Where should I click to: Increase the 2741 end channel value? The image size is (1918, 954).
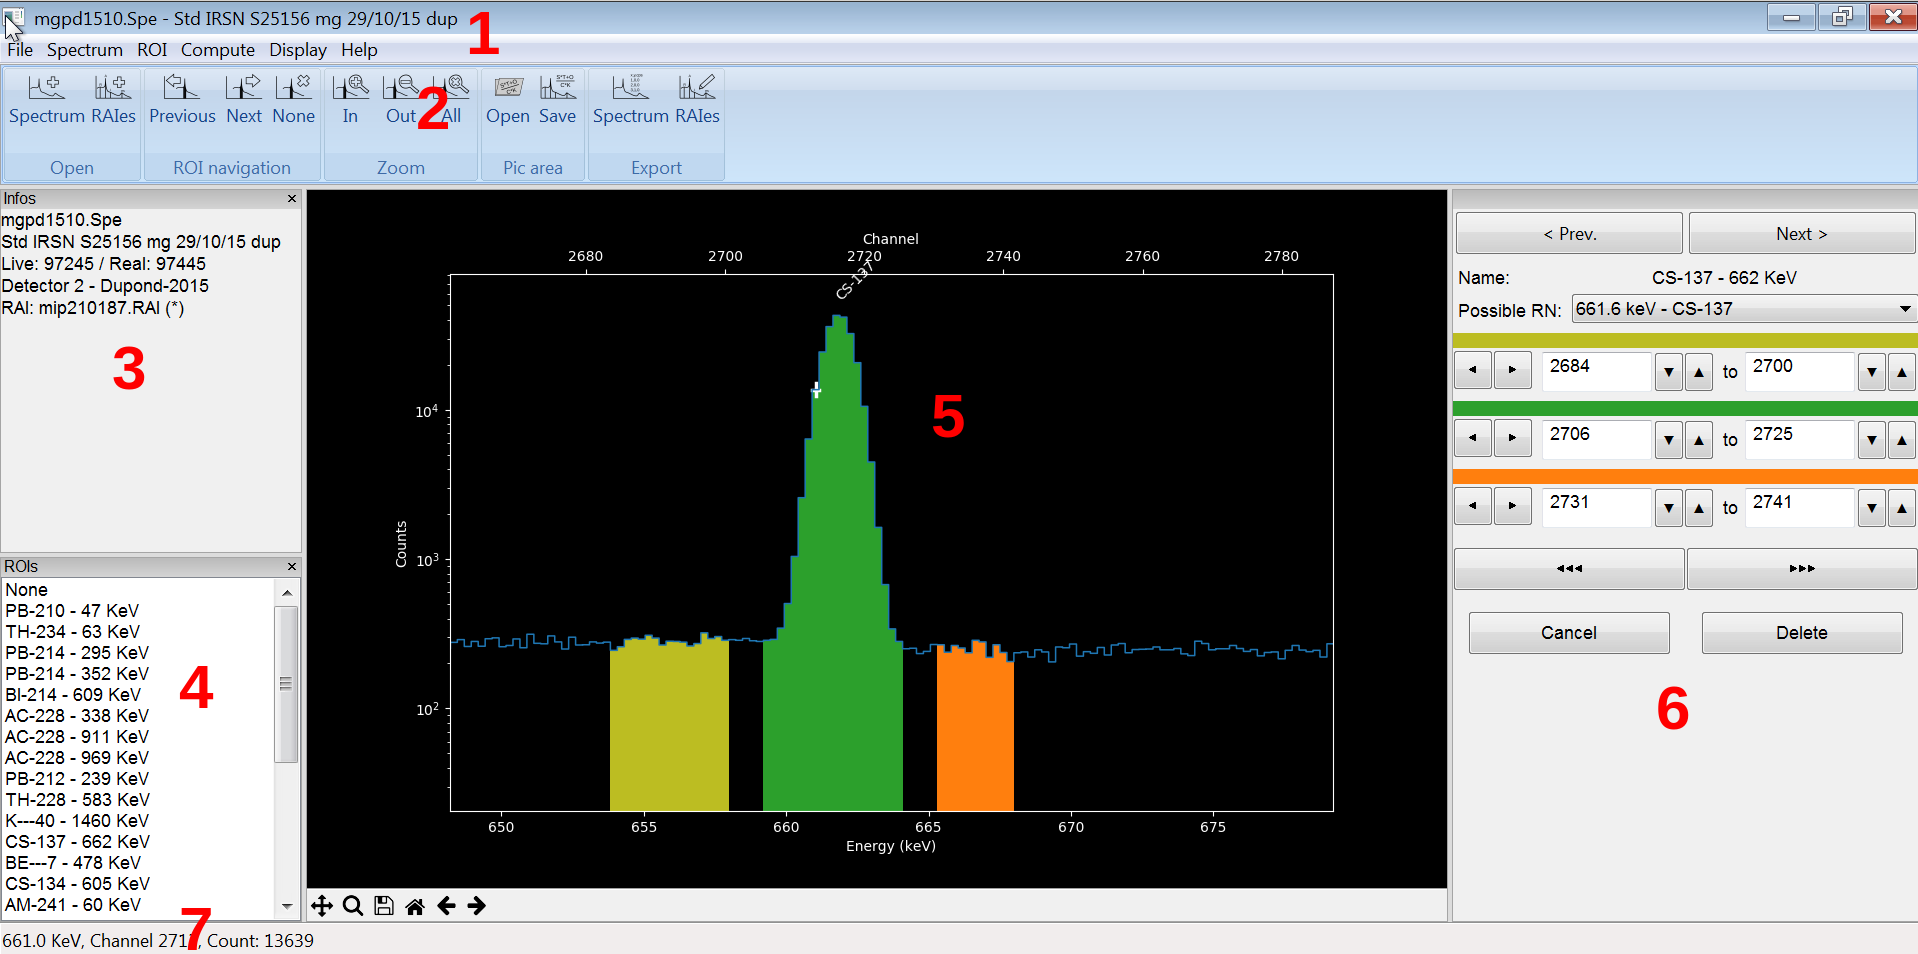point(1901,507)
